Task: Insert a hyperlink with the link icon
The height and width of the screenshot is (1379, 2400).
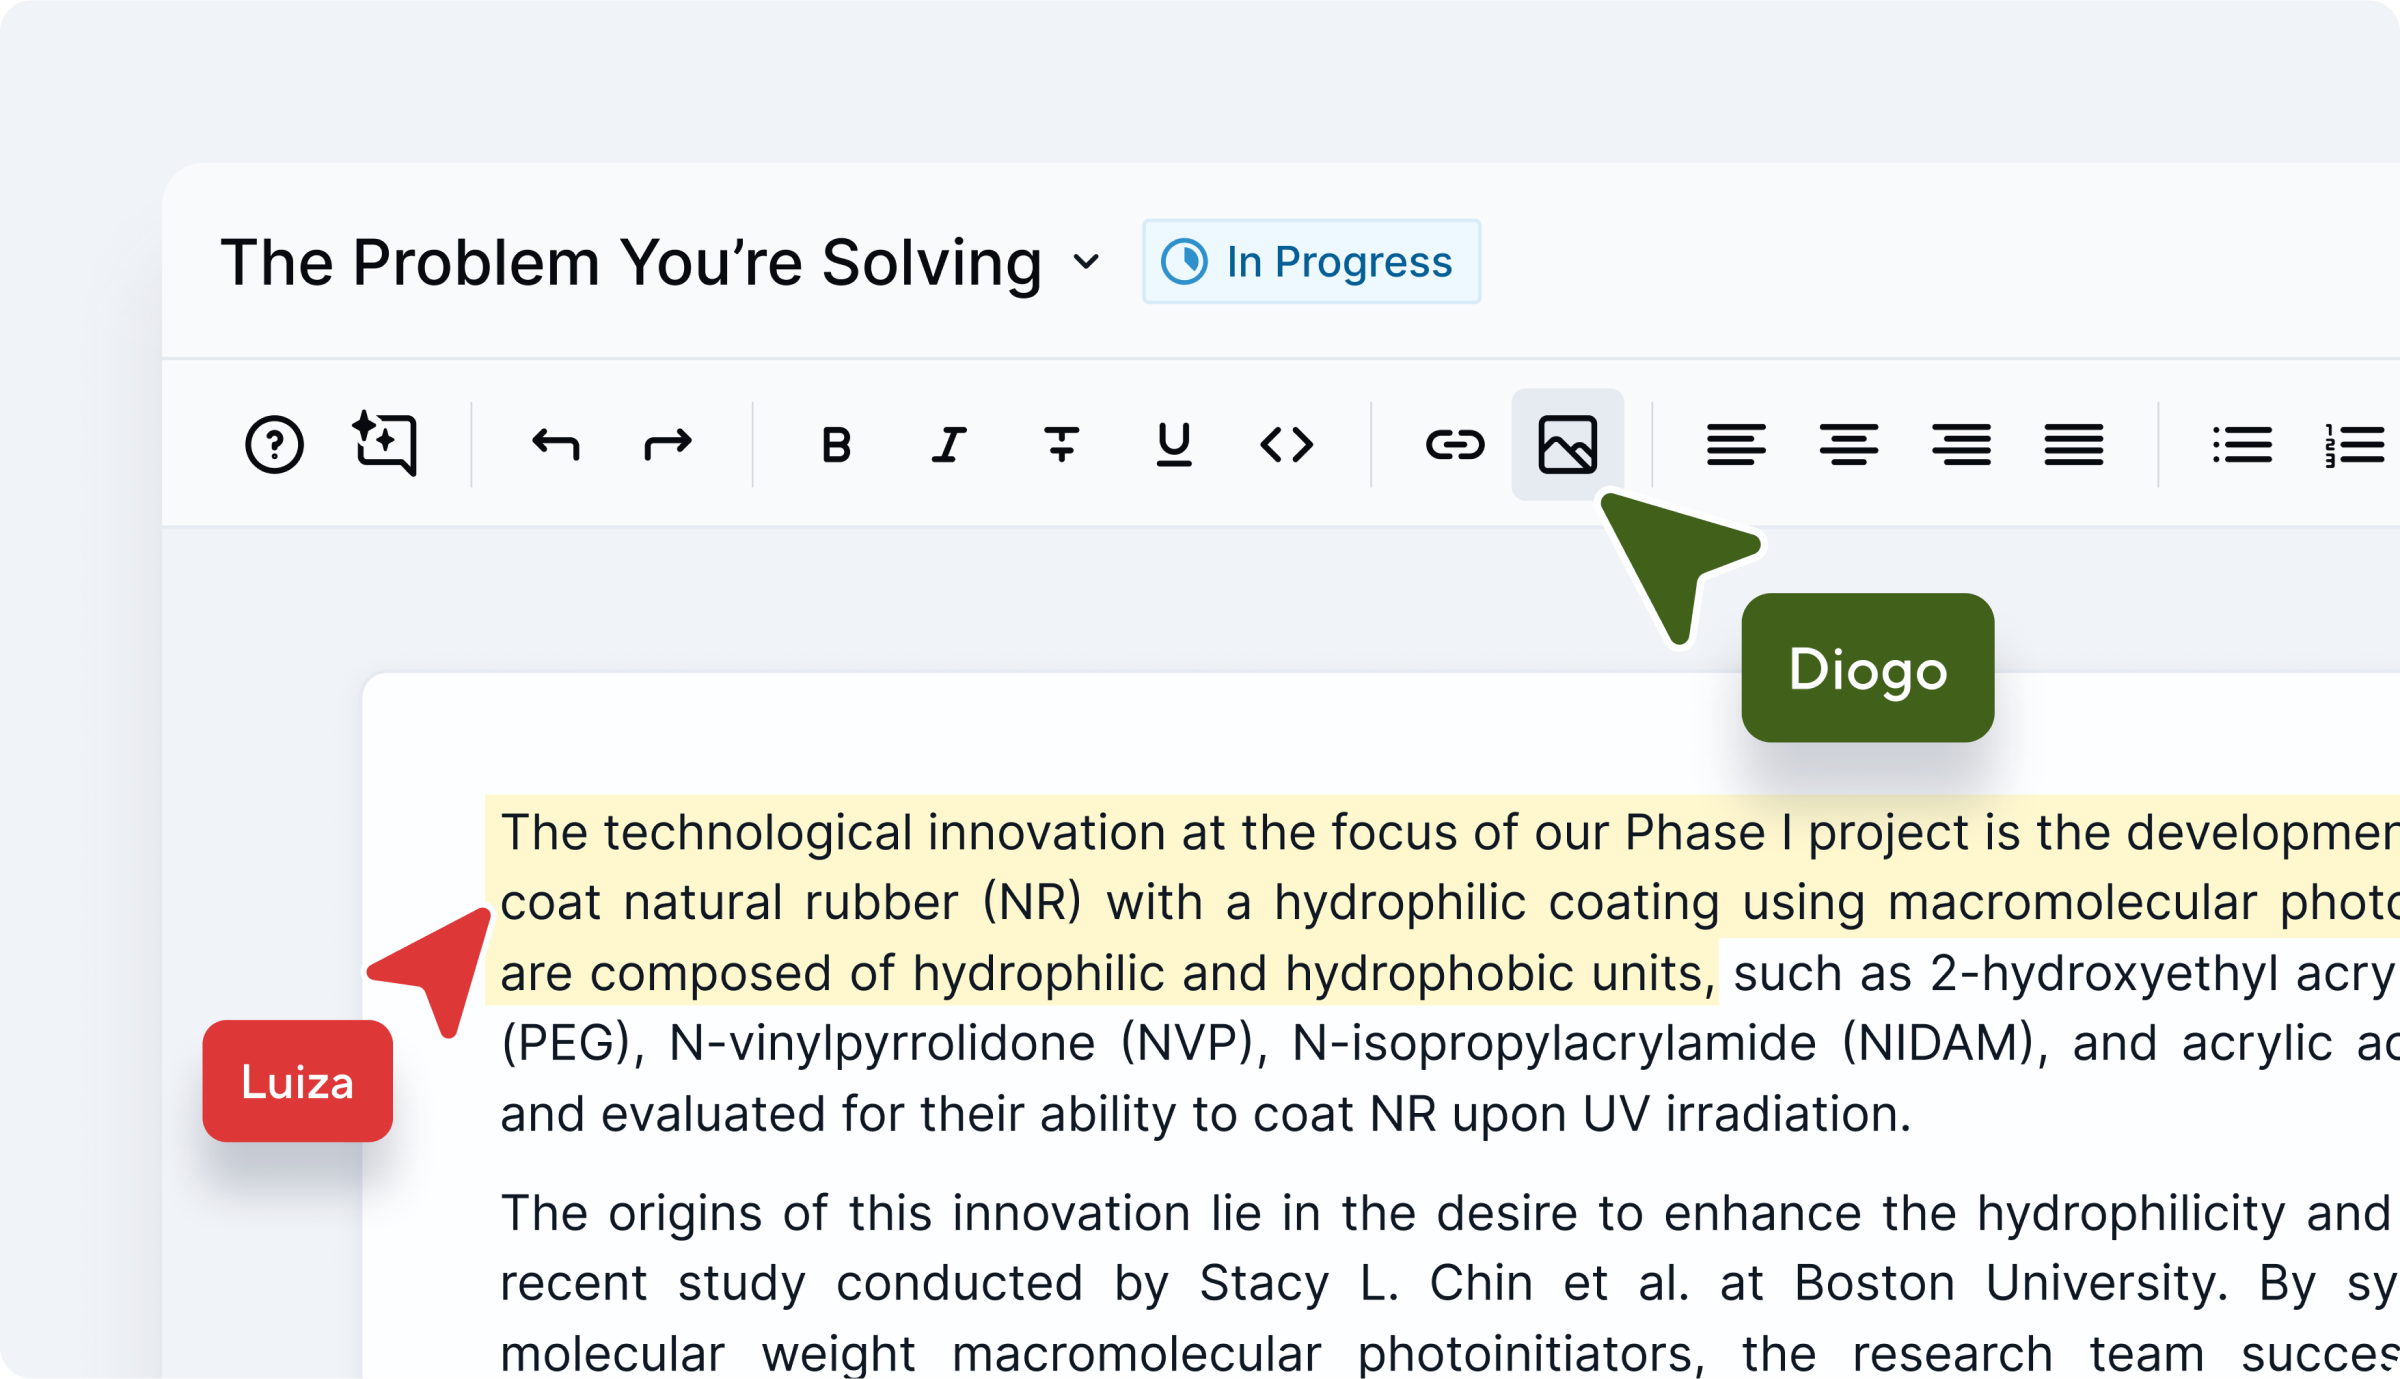Action: [1455, 444]
